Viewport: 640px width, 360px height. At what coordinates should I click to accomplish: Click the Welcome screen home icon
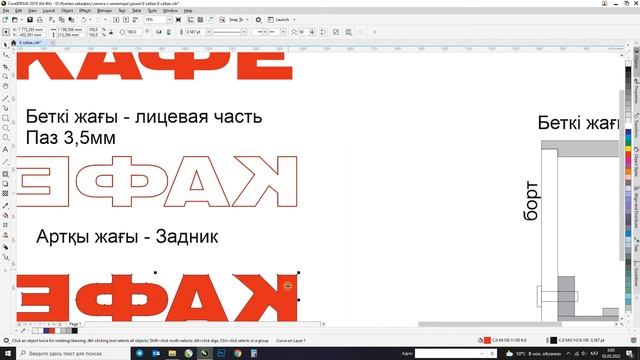(13, 42)
